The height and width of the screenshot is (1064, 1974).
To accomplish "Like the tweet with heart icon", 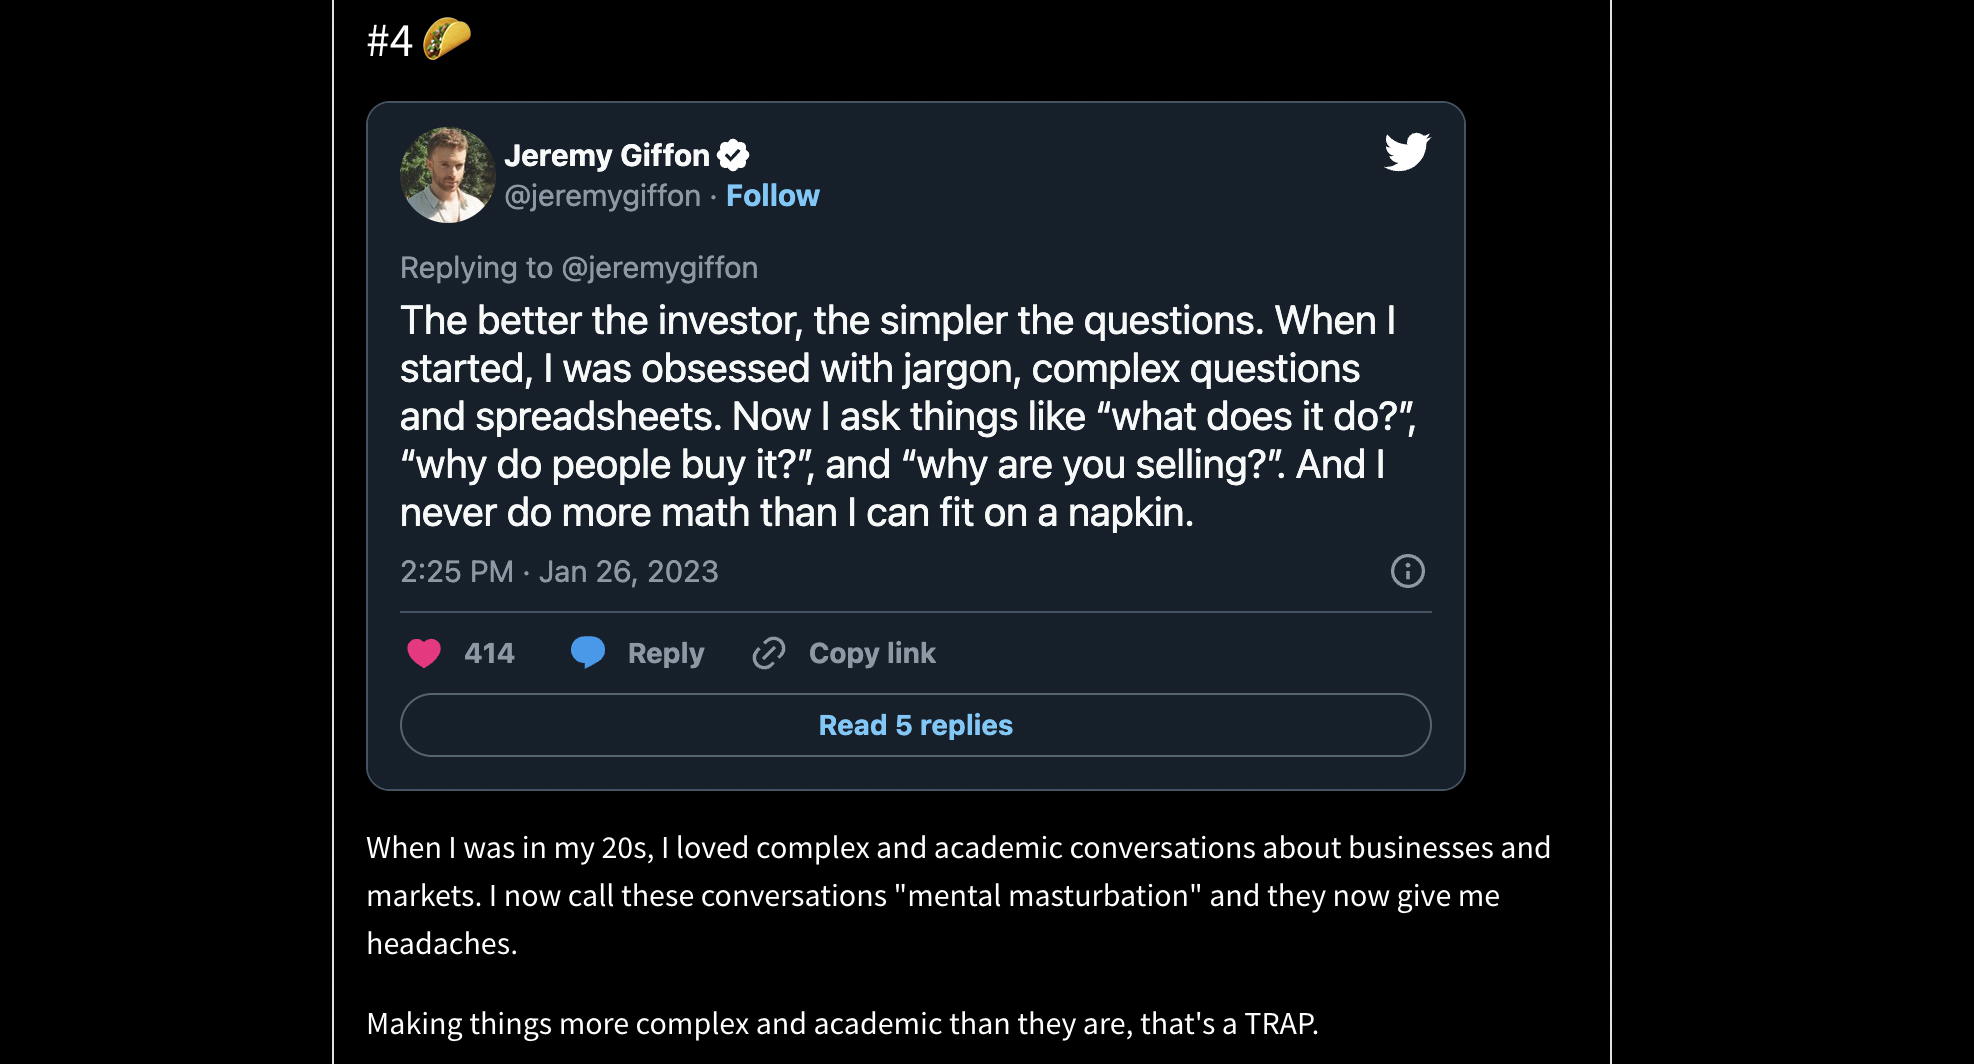I will 424,653.
